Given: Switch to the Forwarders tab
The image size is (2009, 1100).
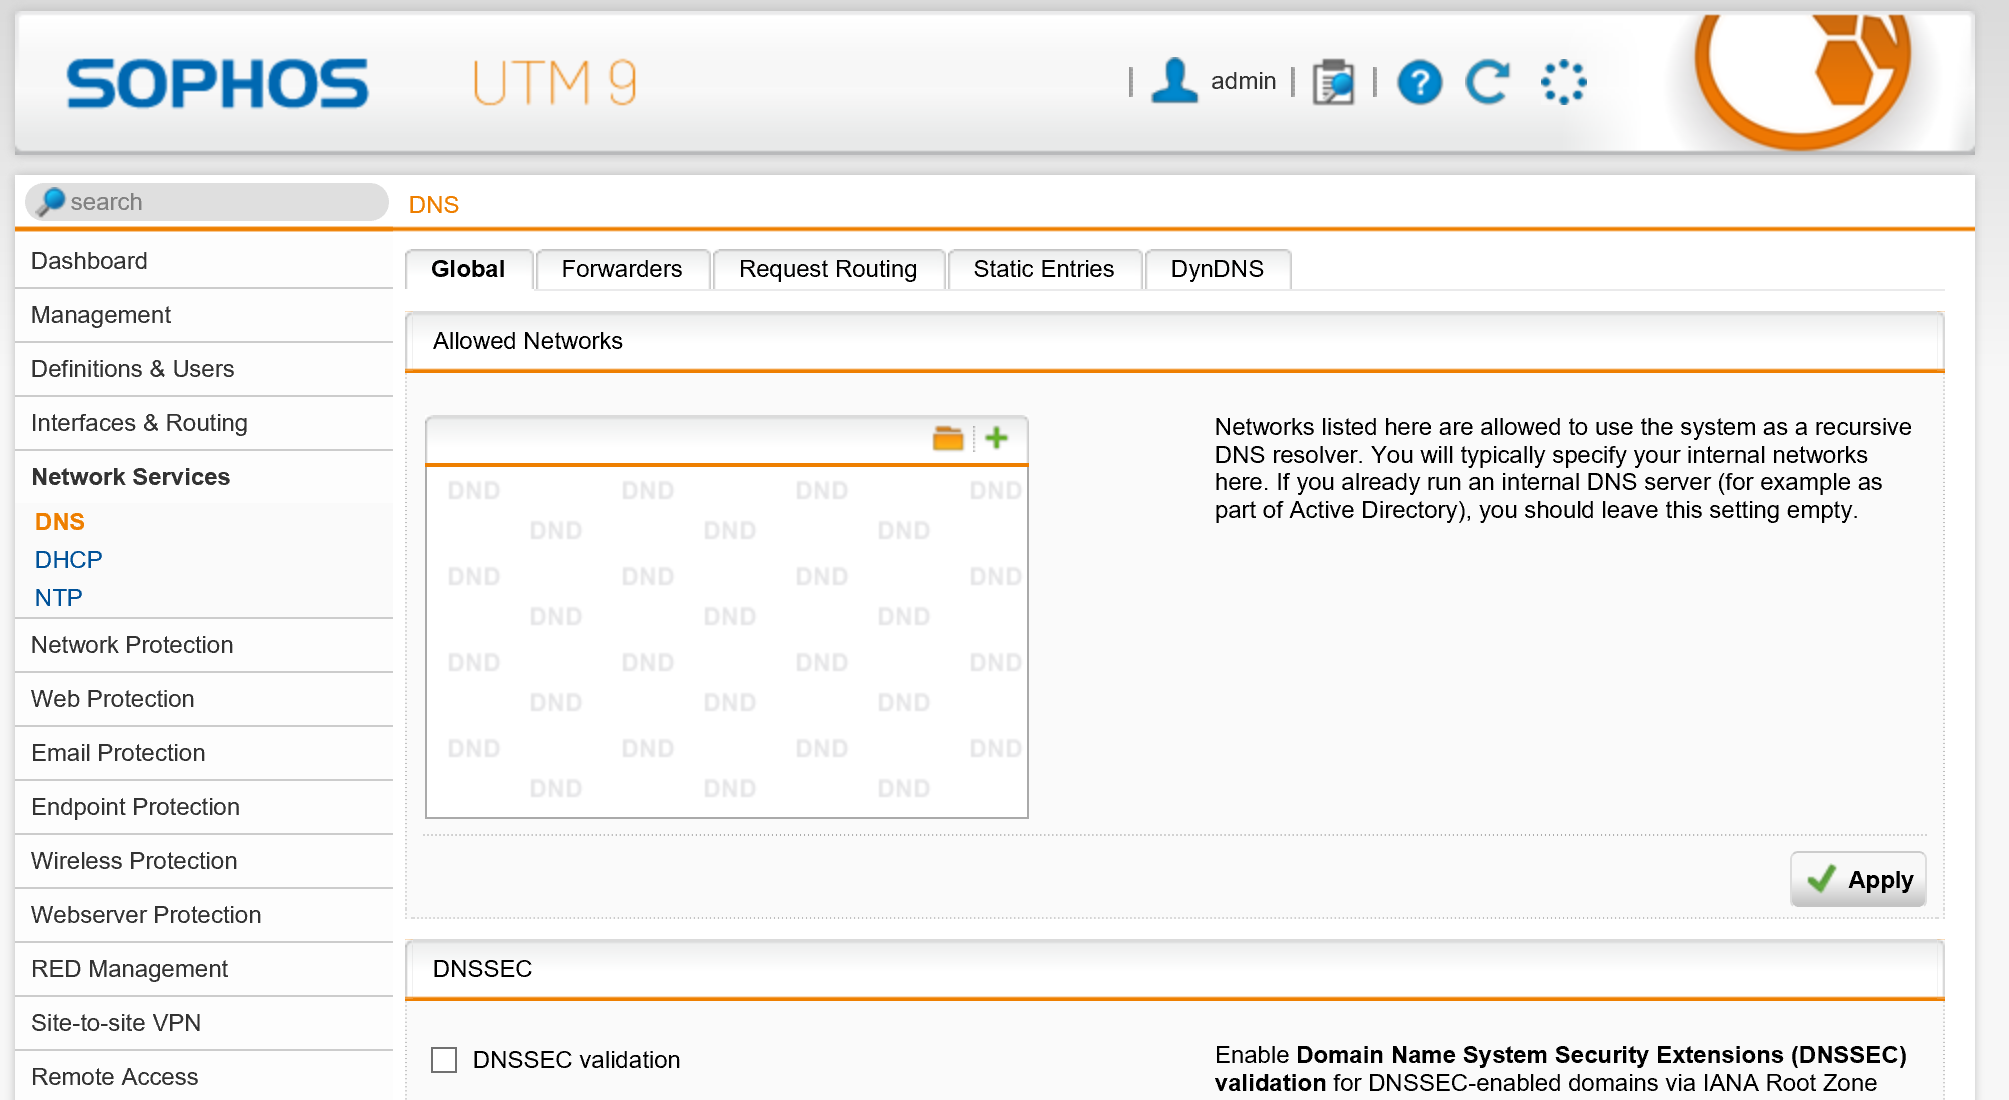Looking at the screenshot, I should [x=622, y=269].
